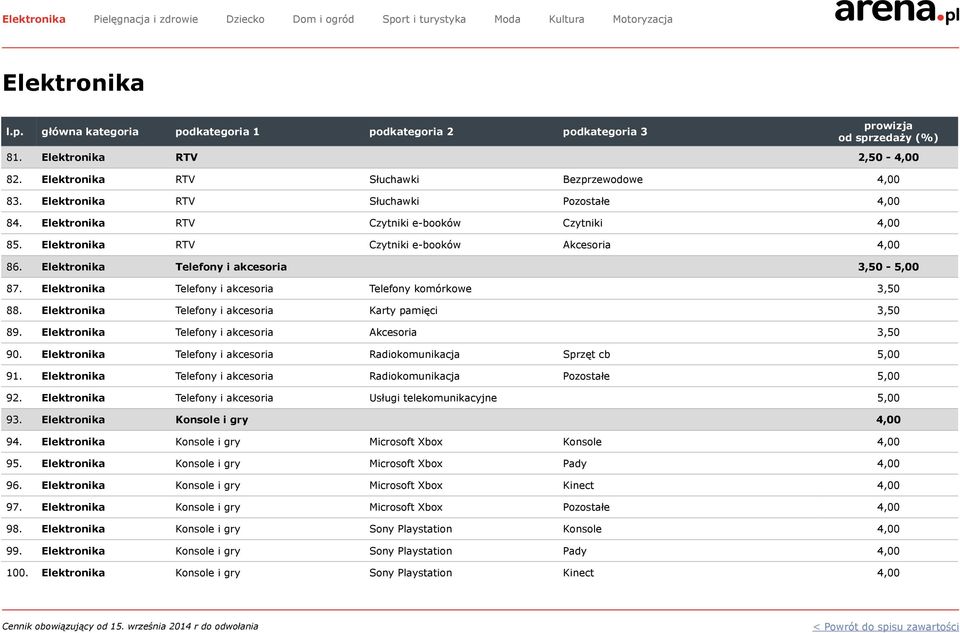The image size is (960, 633).
Task: Select Microsoft Xbox in row 97
Action: point(405,508)
